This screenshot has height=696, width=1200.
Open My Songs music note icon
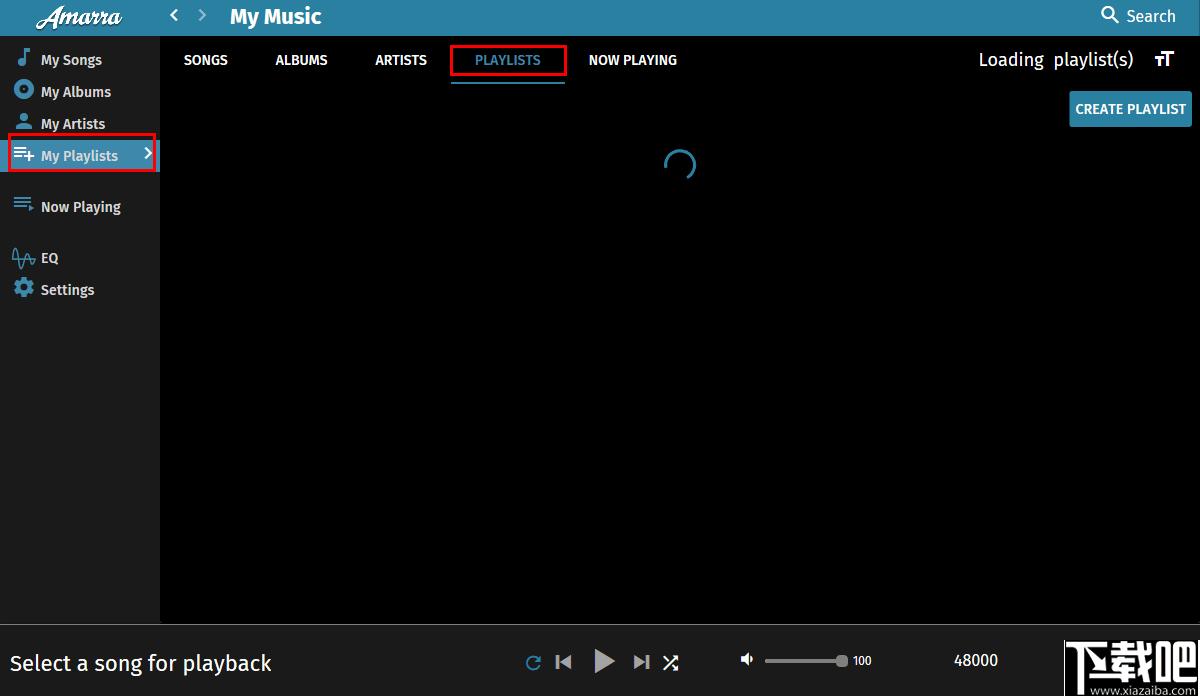[x=23, y=57]
